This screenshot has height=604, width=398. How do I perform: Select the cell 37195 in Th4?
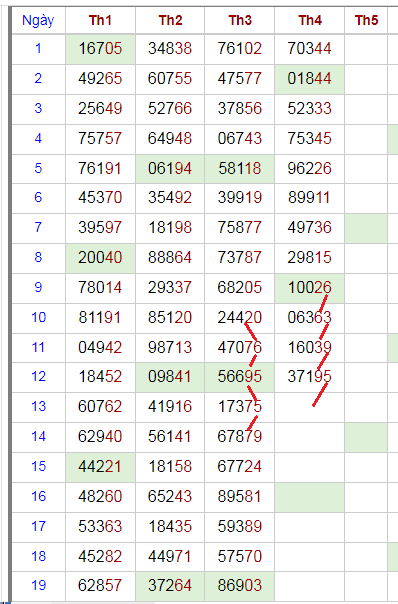pos(309,377)
